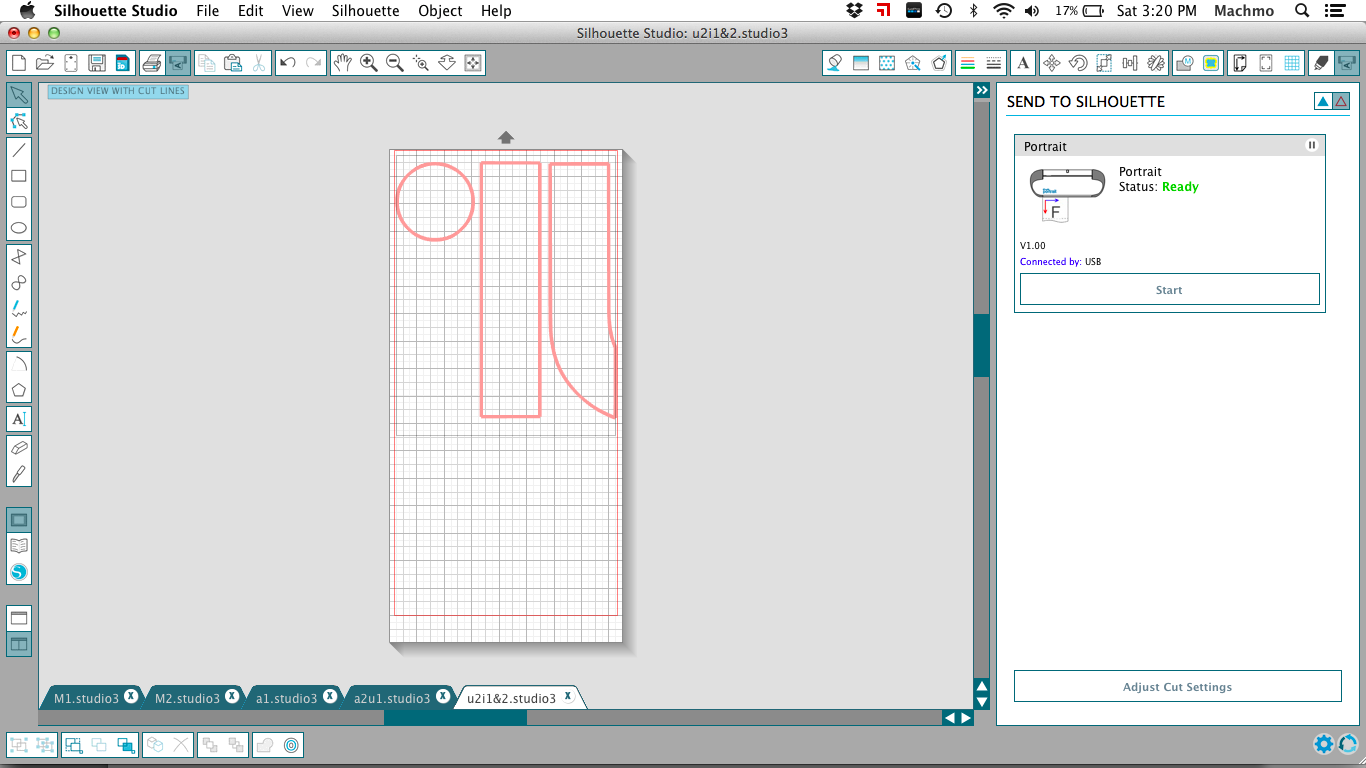
Task: Select the Pan hand tool
Action: pyautogui.click(x=343, y=63)
